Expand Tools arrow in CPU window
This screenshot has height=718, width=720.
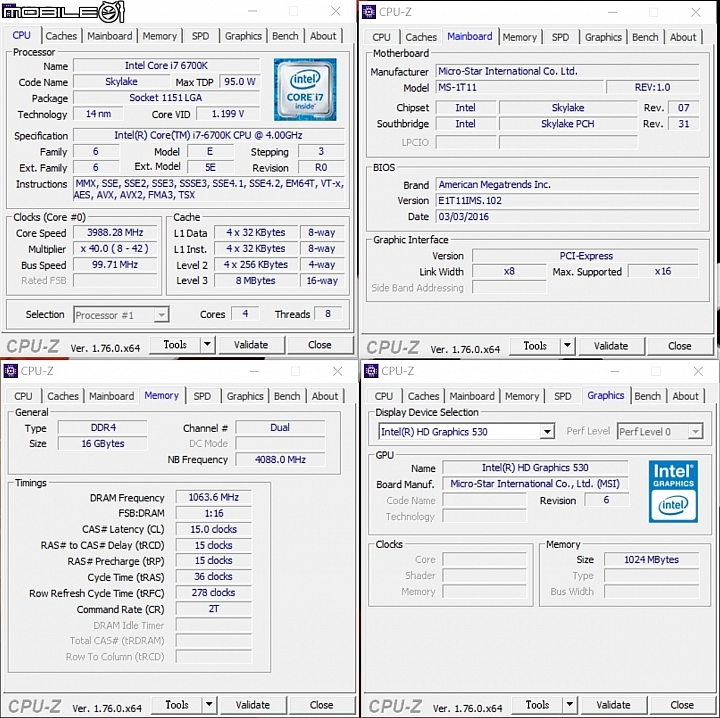coord(208,344)
